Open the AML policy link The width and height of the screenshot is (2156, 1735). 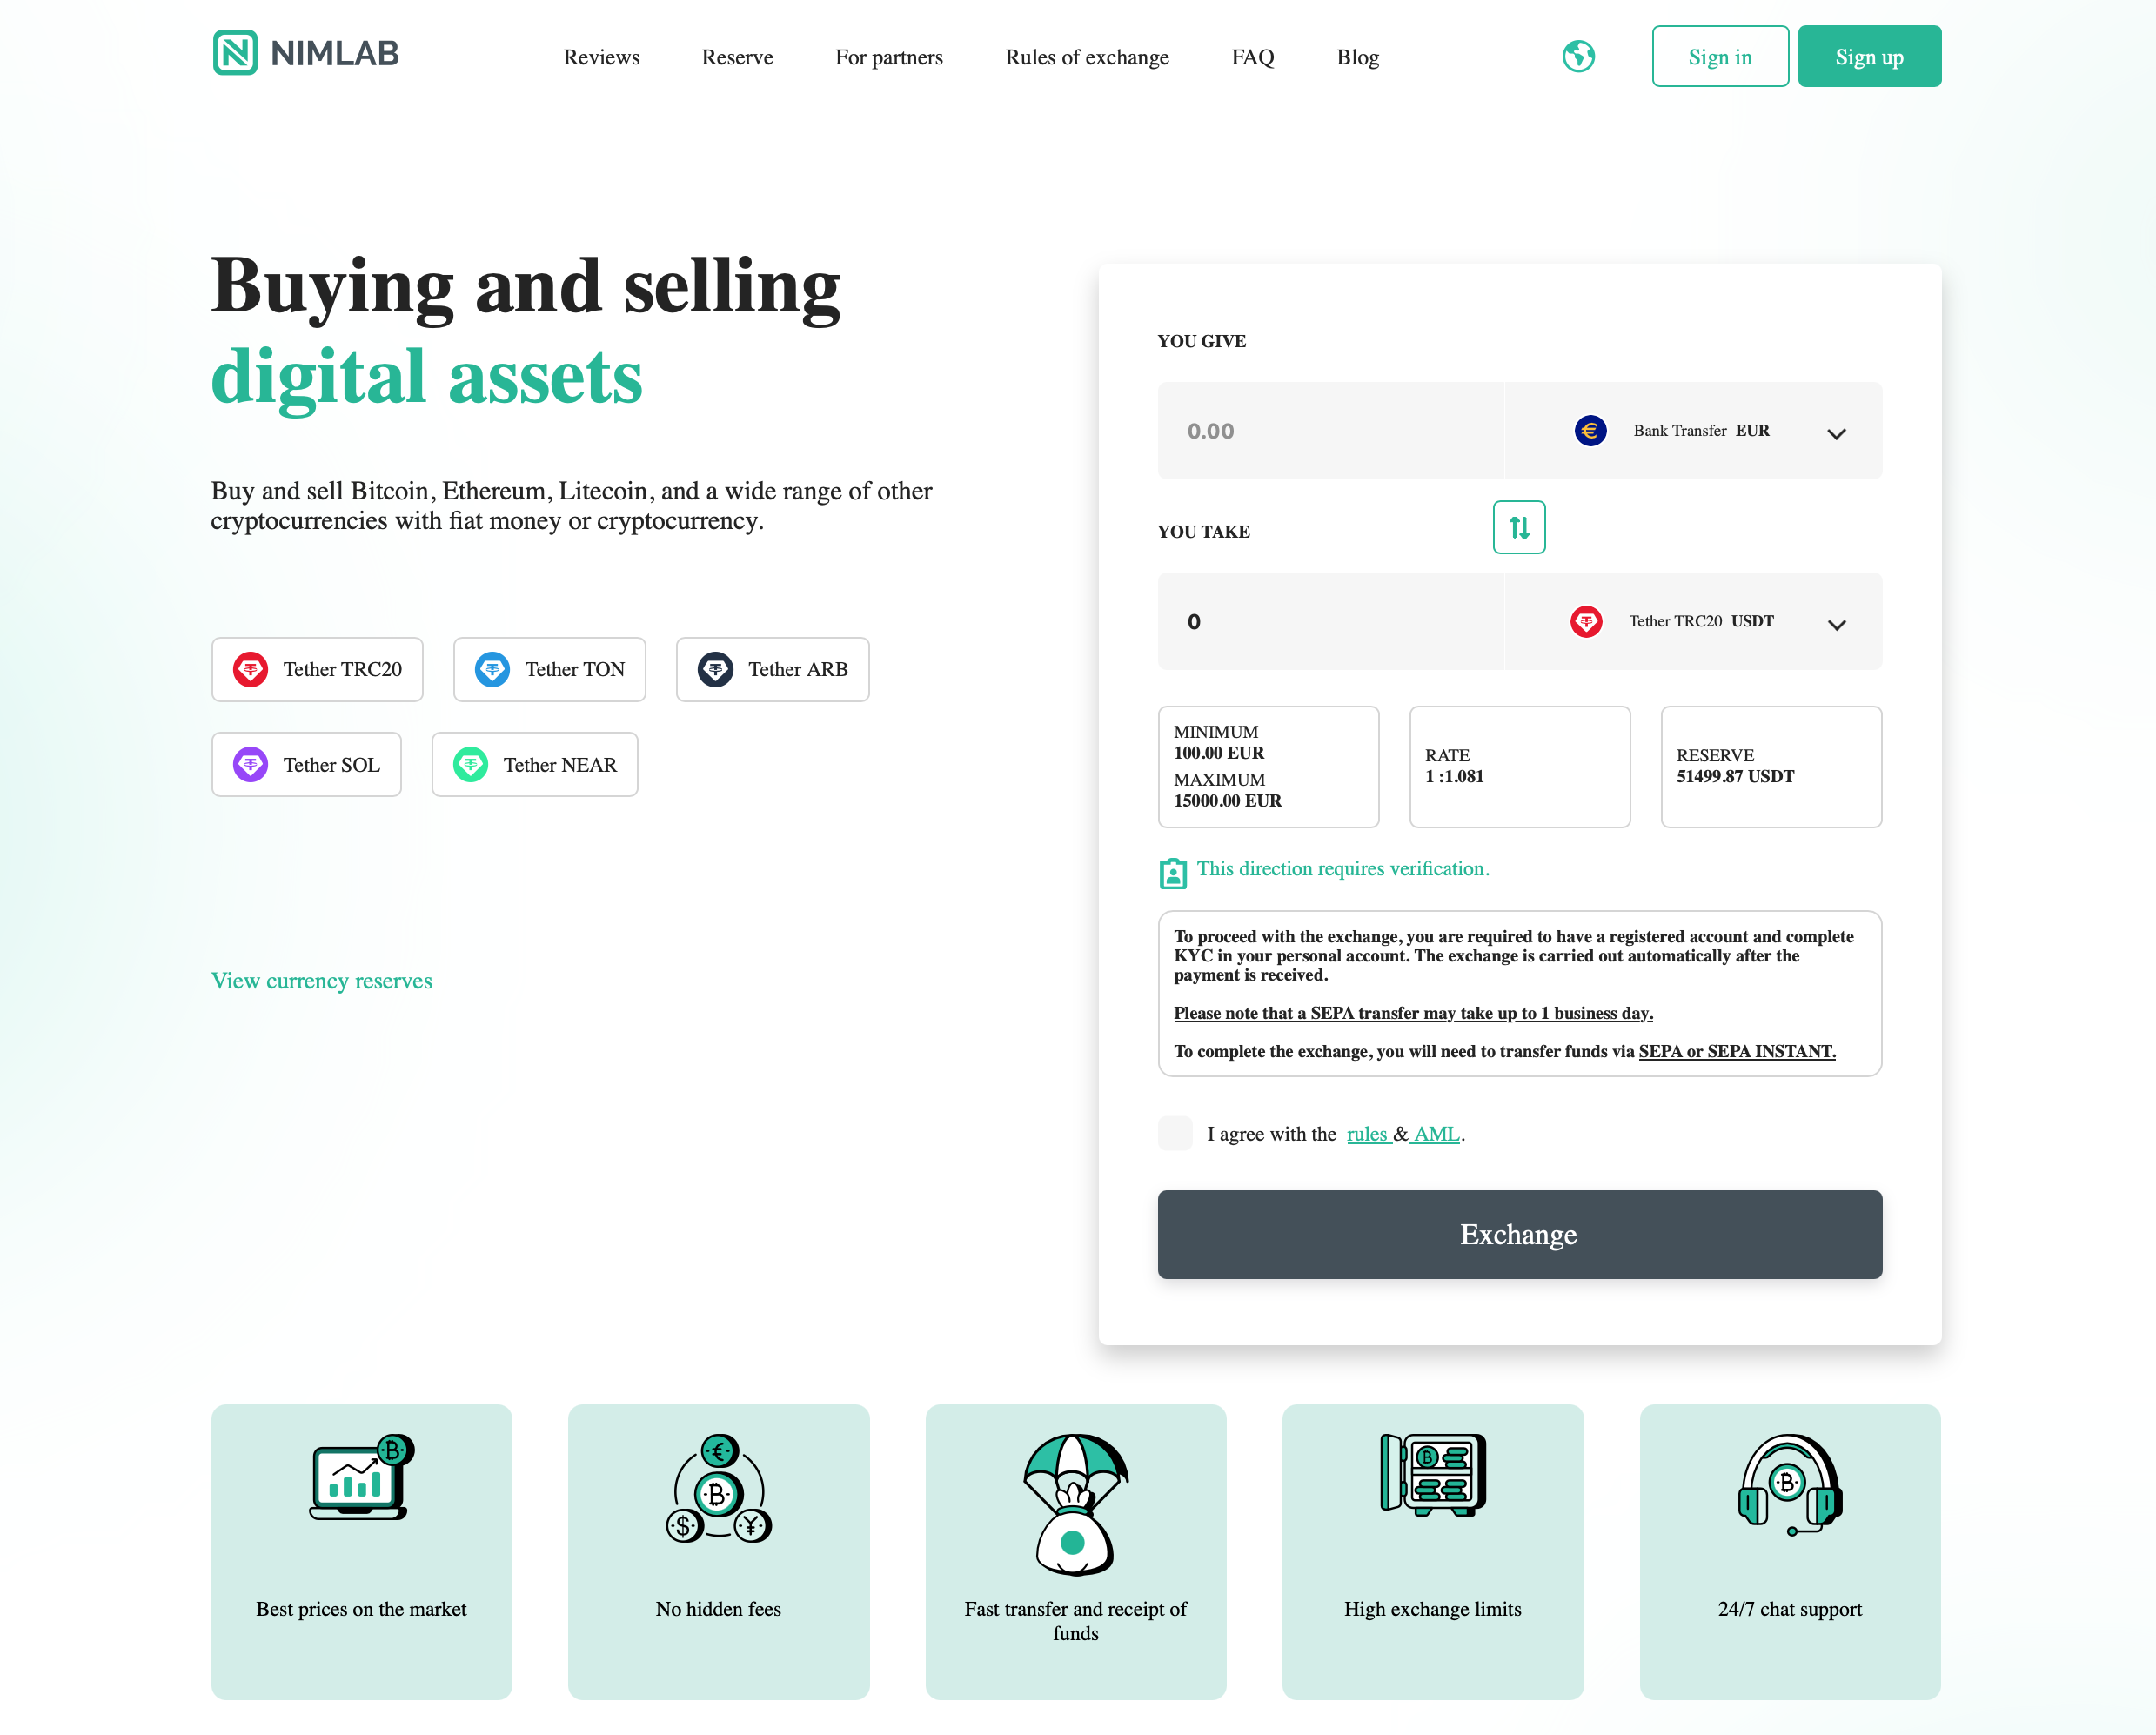pos(1436,1134)
